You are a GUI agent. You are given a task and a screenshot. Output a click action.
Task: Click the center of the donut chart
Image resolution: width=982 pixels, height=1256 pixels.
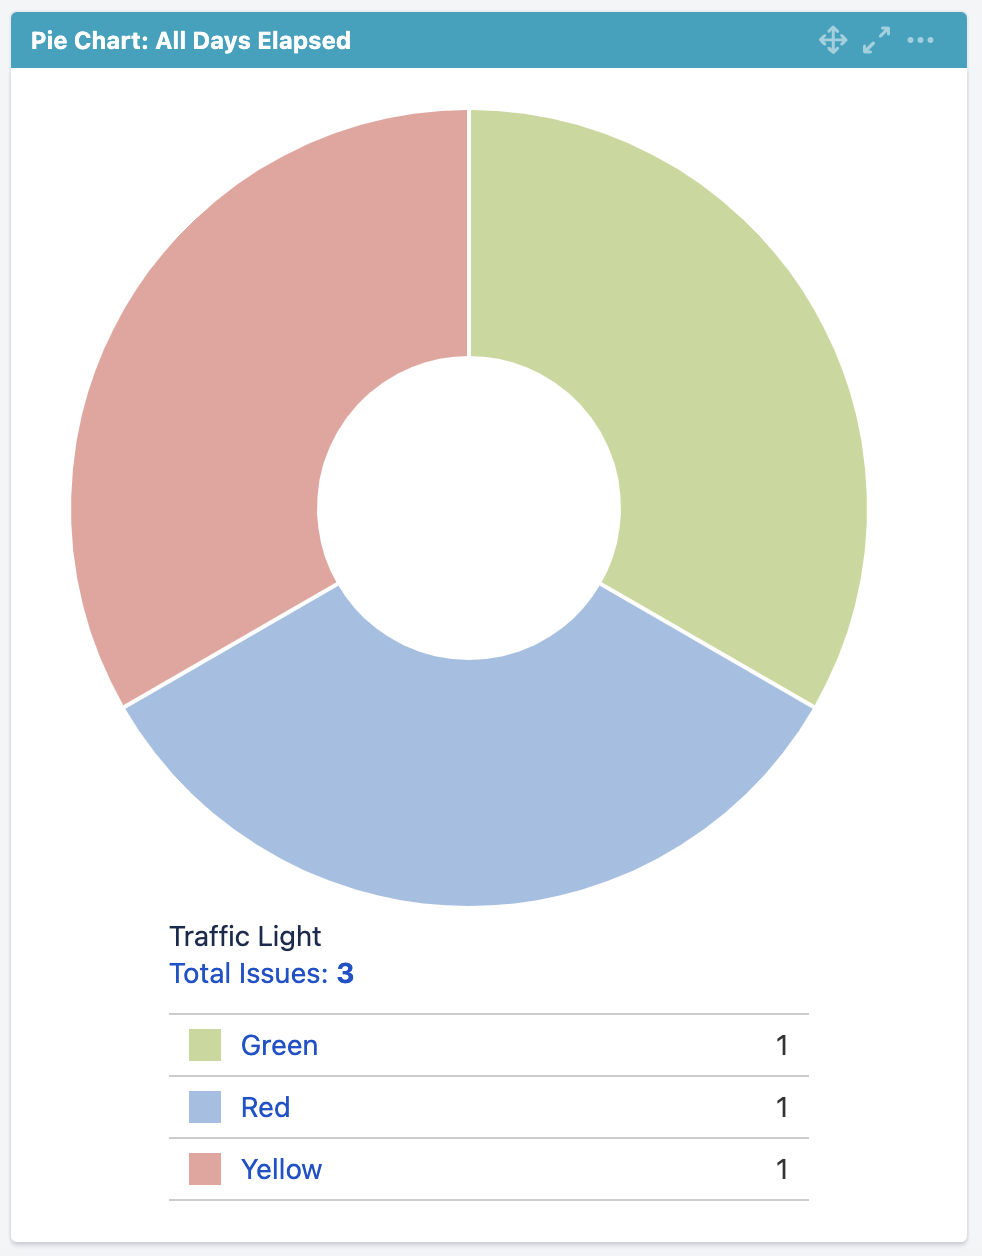[x=468, y=507]
